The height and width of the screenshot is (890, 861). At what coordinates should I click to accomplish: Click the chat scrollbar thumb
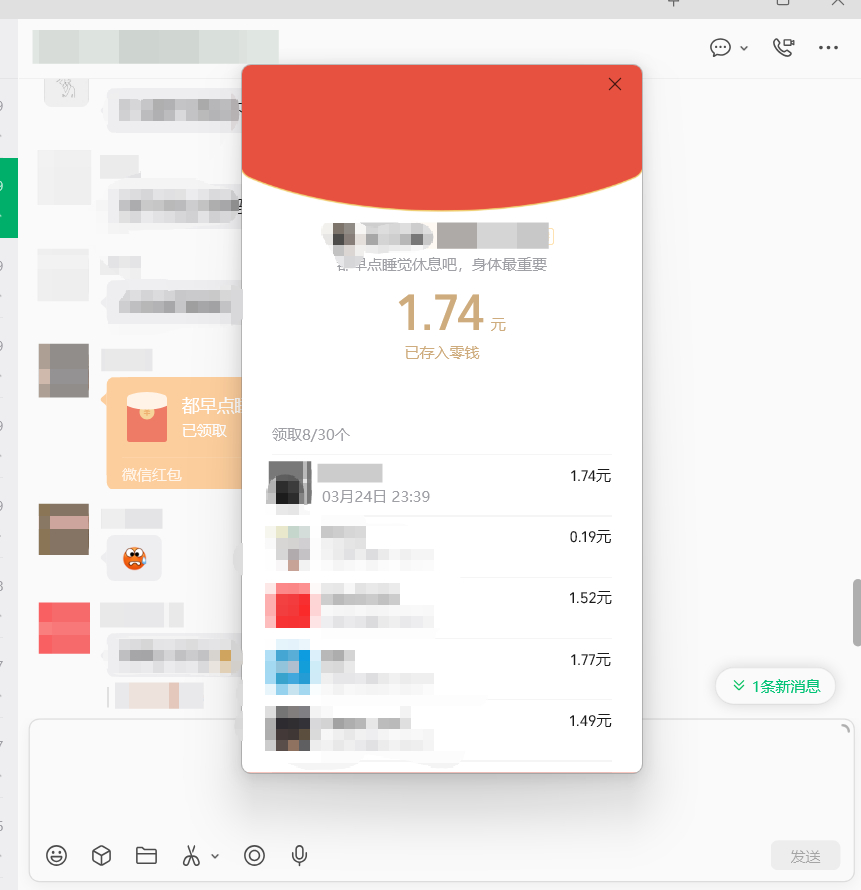tap(856, 612)
